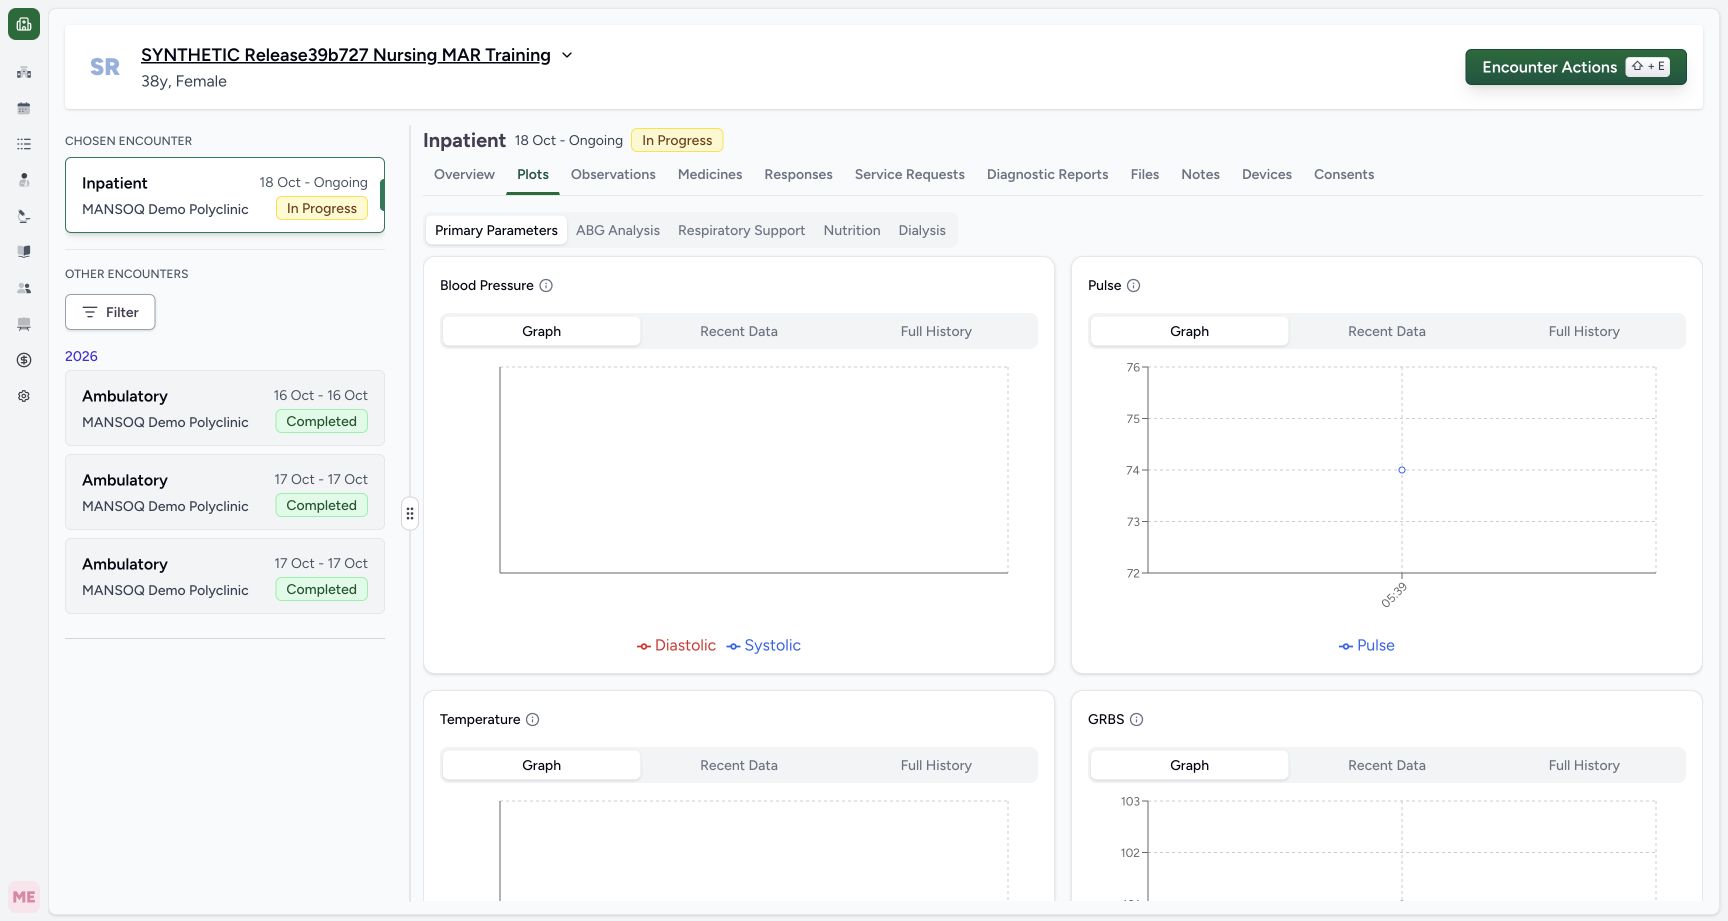Select the 16 Oct Ambulatory encounter

tap(225, 408)
